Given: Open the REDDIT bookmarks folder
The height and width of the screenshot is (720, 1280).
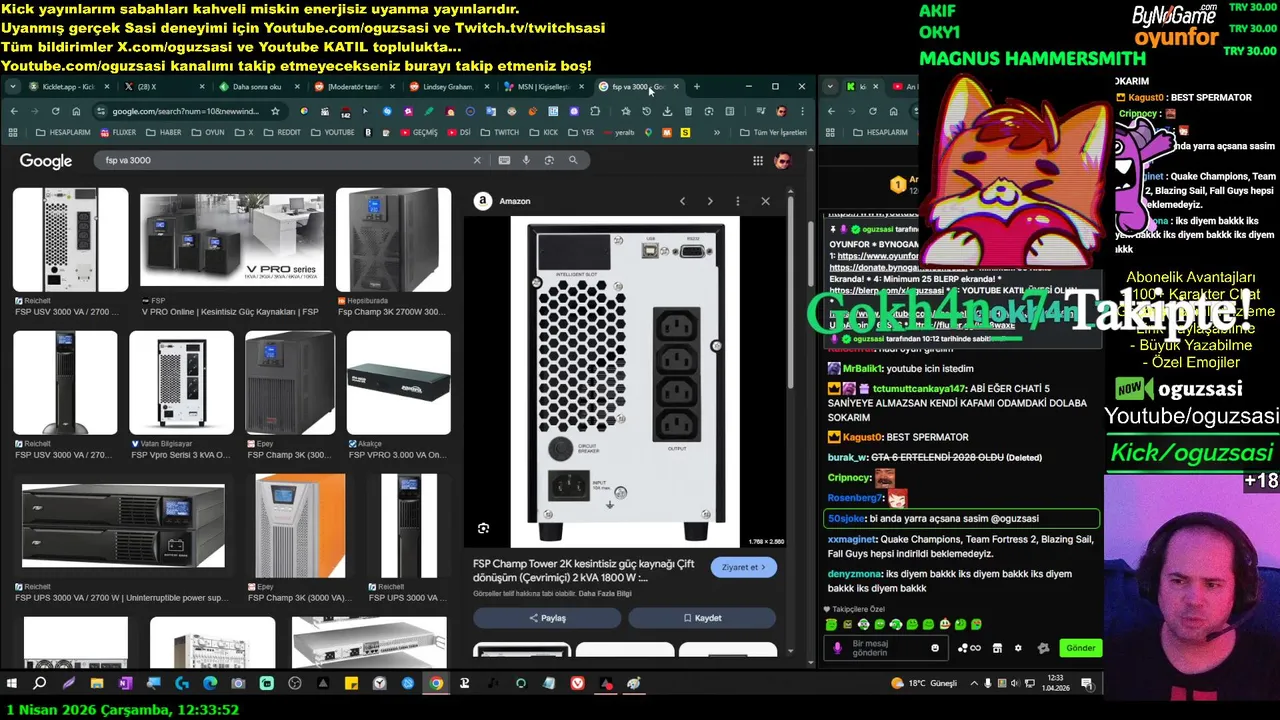Looking at the screenshot, I should point(282,132).
